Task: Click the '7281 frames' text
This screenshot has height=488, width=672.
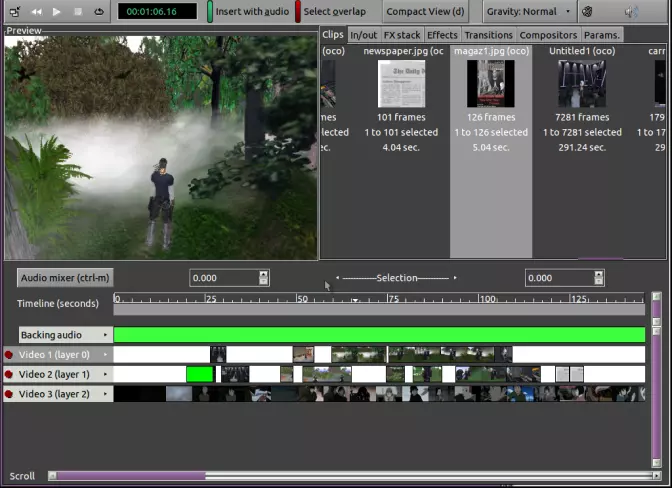Action: click(x=582, y=117)
